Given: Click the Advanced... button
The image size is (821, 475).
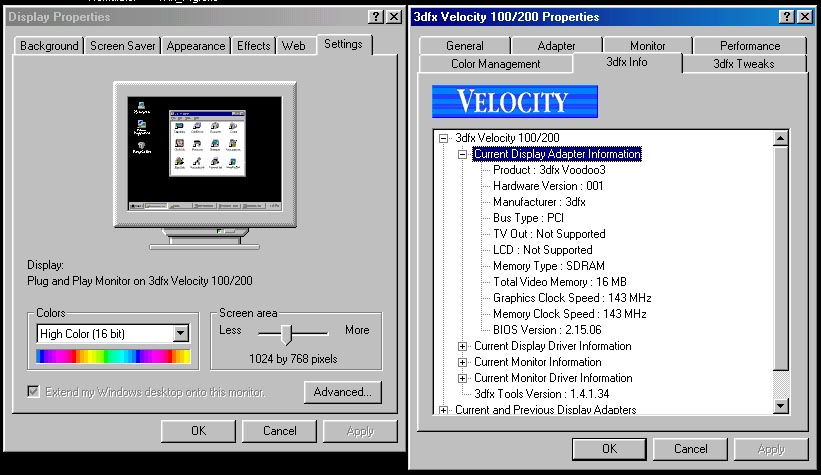Looking at the screenshot, I should pyautogui.click(x=342, y=392).
